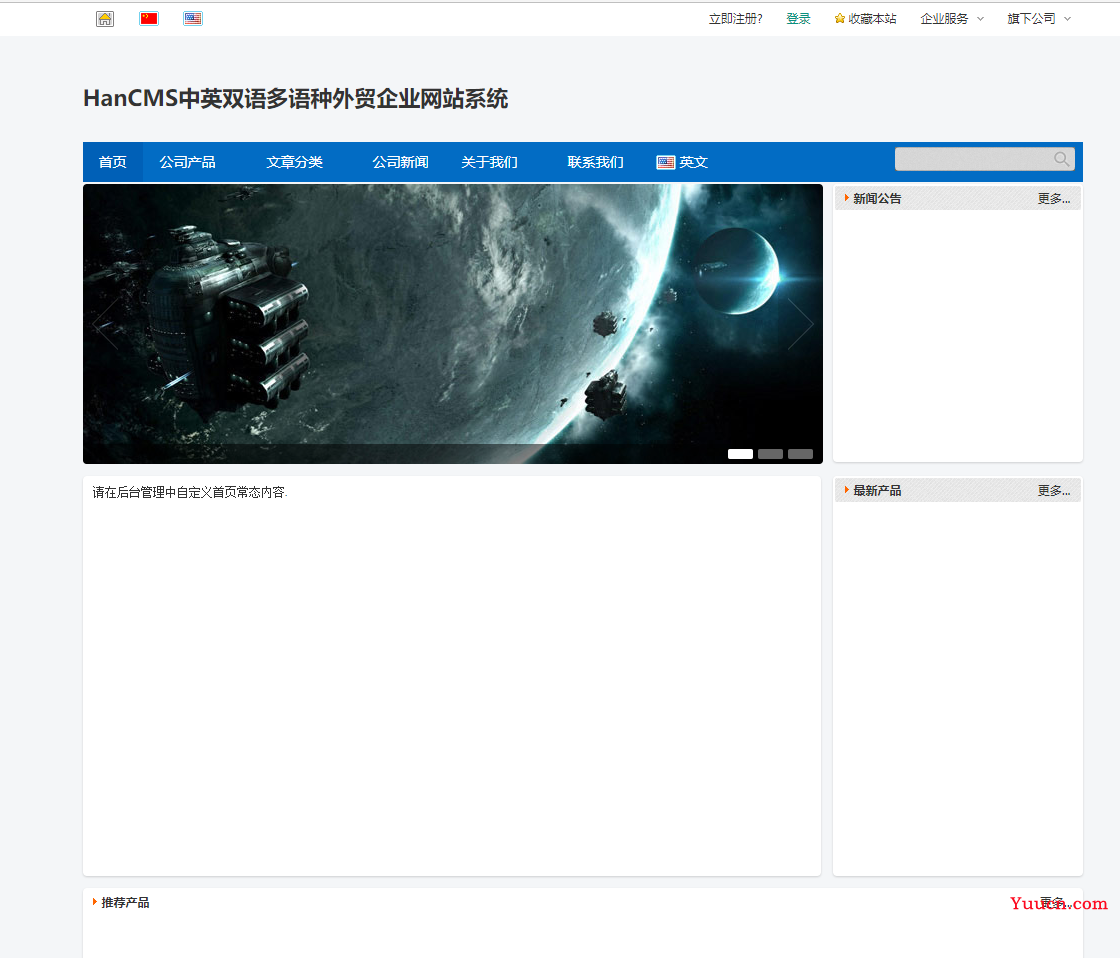
Task: Focus the search input field
Action: pyautogui.click(x=974, y=159)
